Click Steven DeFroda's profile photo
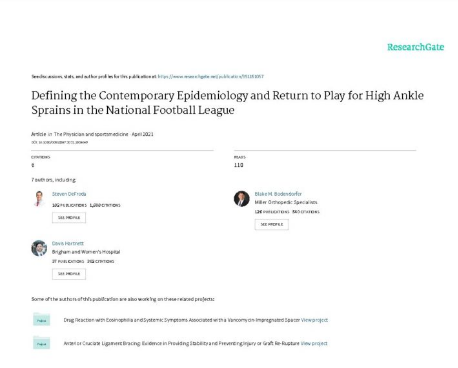Viewport: 458px width, 368px height. click(x=39, y=199)
